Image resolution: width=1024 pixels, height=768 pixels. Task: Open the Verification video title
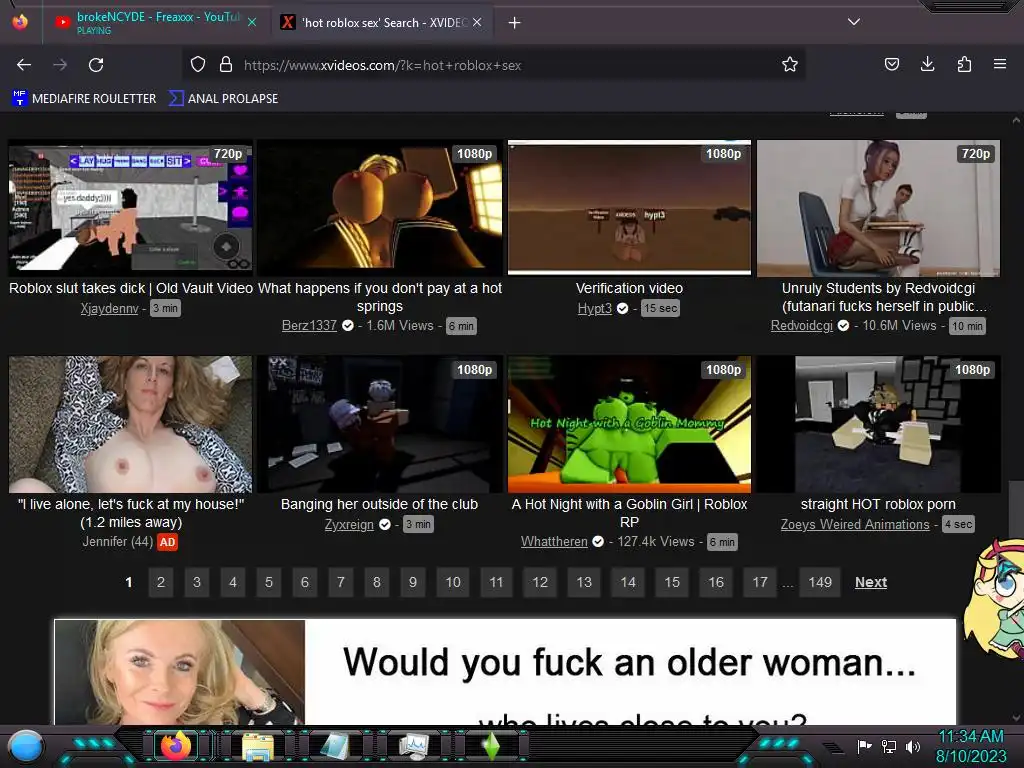(629, 288)
